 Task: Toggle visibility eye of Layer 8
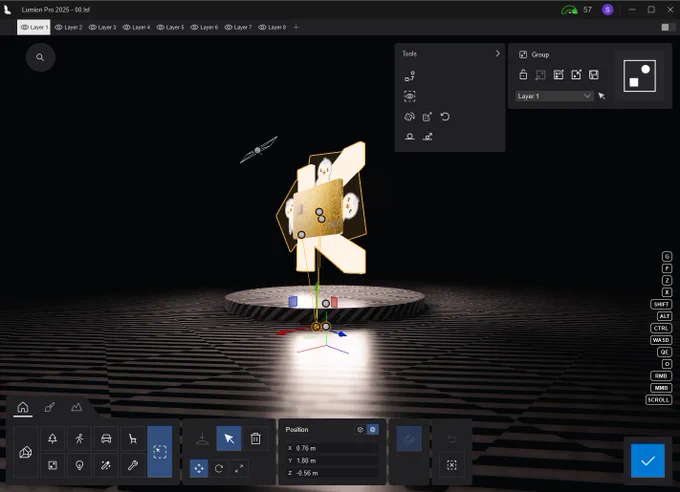click(262, 27)
